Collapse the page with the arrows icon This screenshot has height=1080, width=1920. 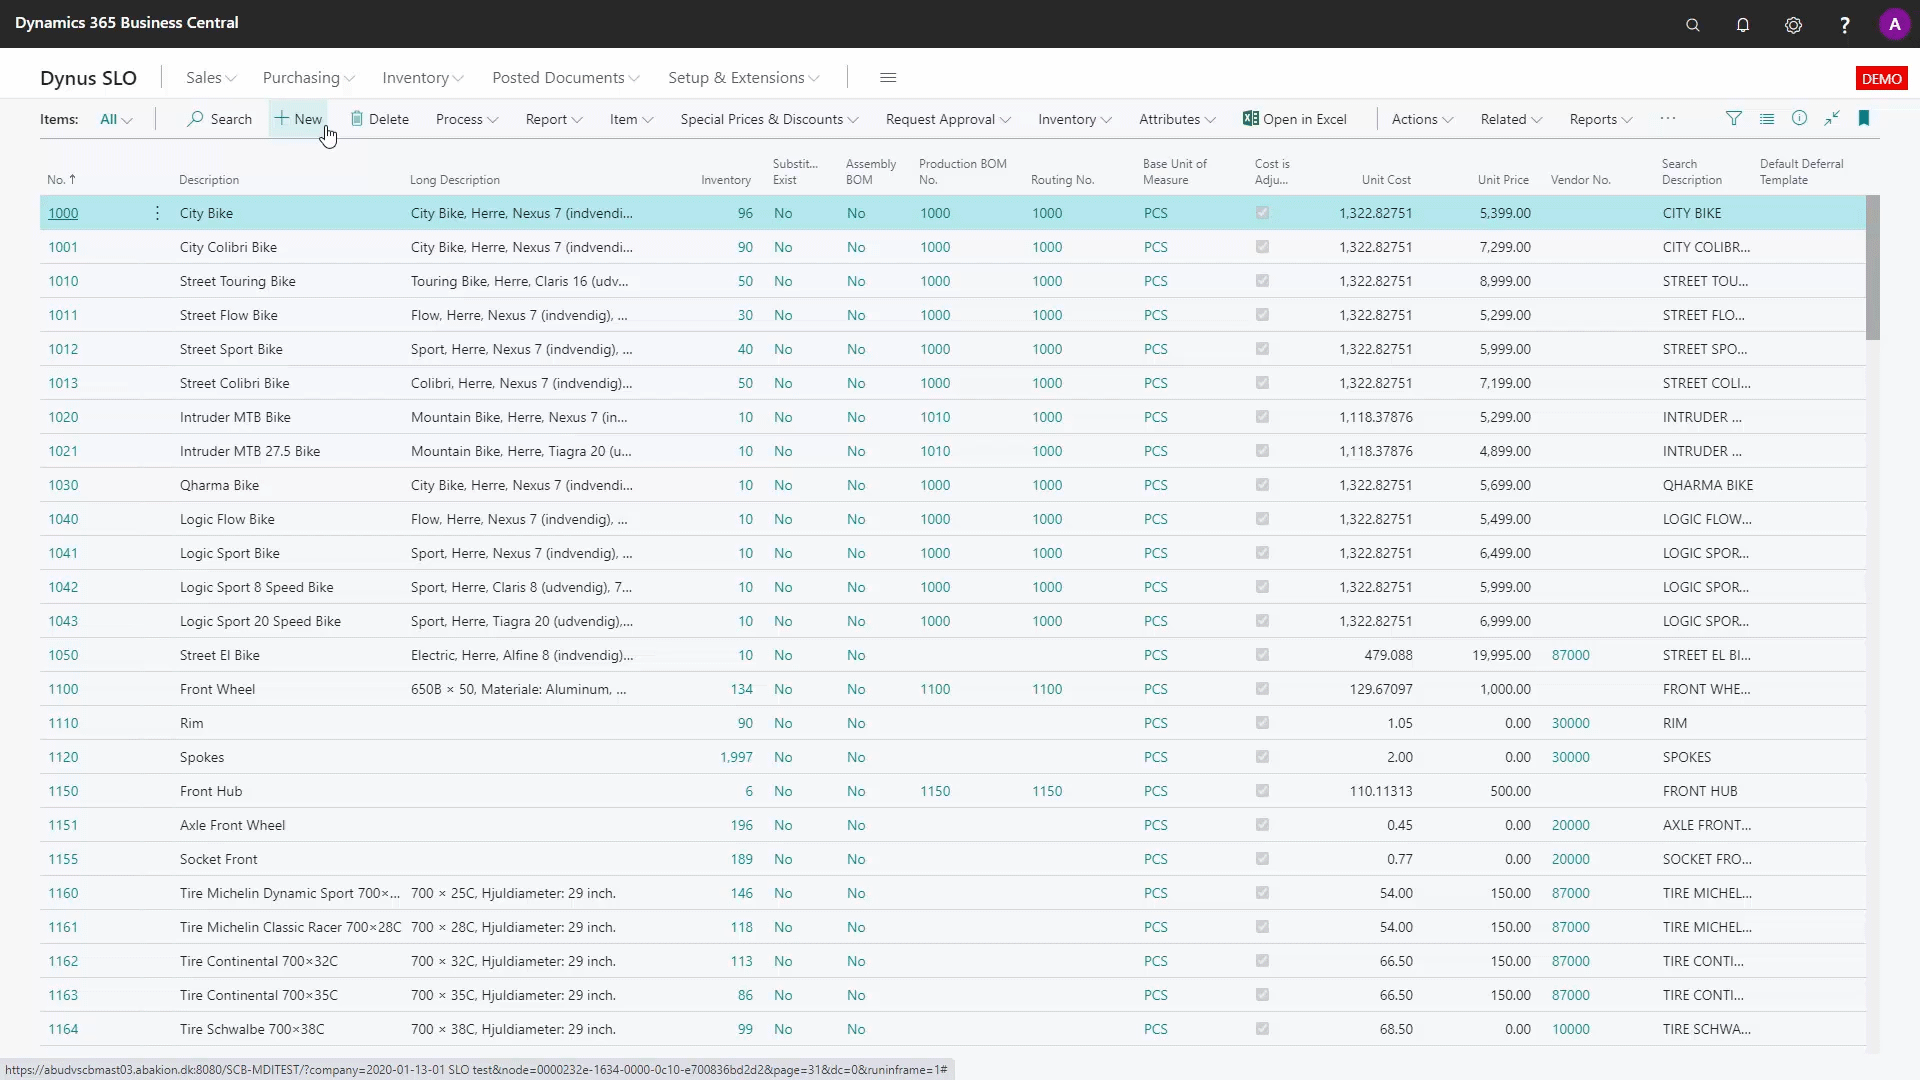(x=1831, y=118)
